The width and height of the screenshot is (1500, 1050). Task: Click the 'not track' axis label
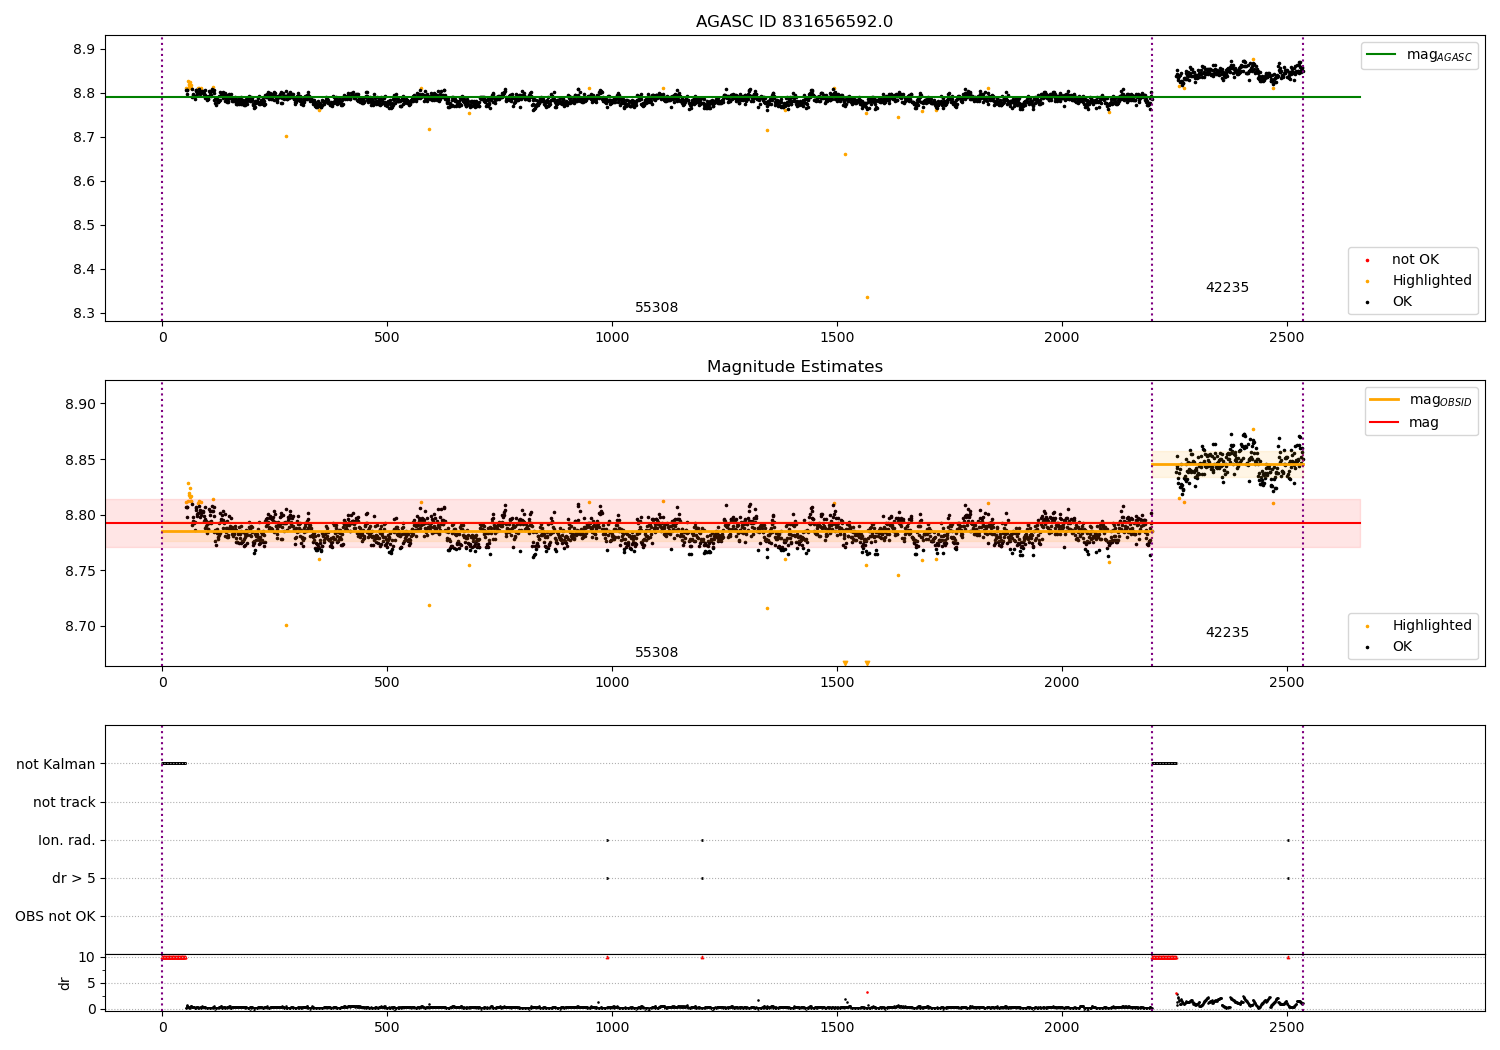(64, 802)
